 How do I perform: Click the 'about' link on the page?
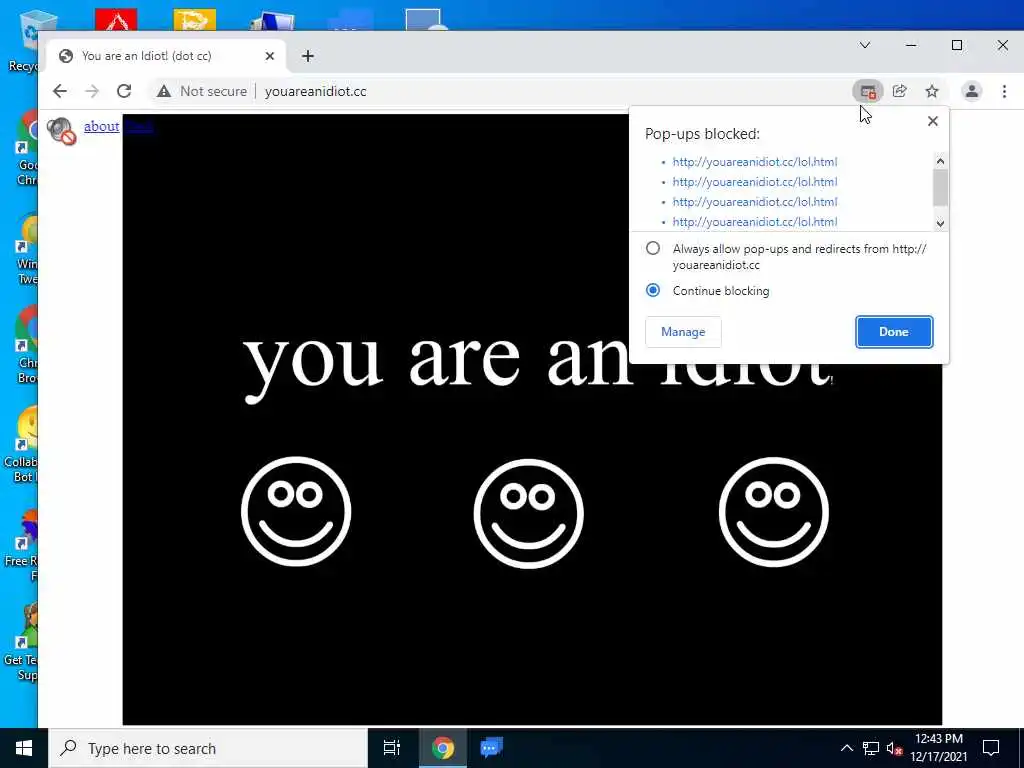point(101,127)
